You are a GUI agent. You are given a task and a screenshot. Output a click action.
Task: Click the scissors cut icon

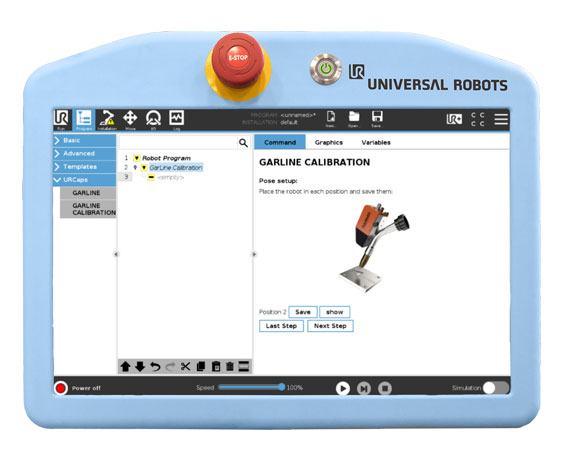(x=185, y=367)
